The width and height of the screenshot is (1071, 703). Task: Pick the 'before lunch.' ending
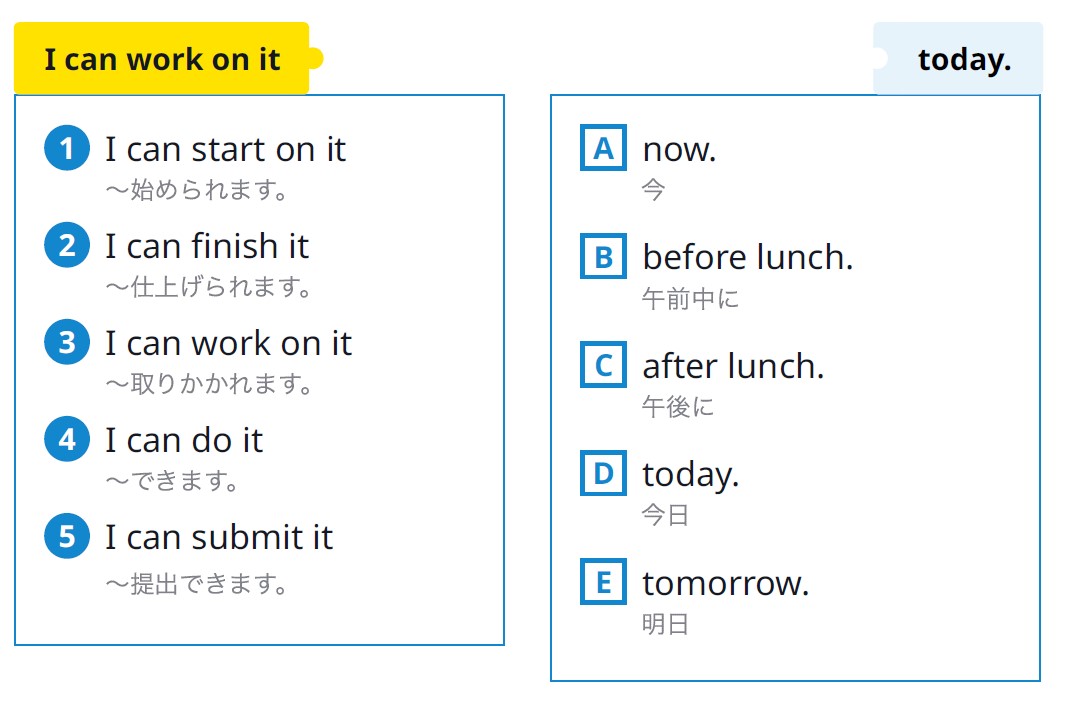coord(748,258)
